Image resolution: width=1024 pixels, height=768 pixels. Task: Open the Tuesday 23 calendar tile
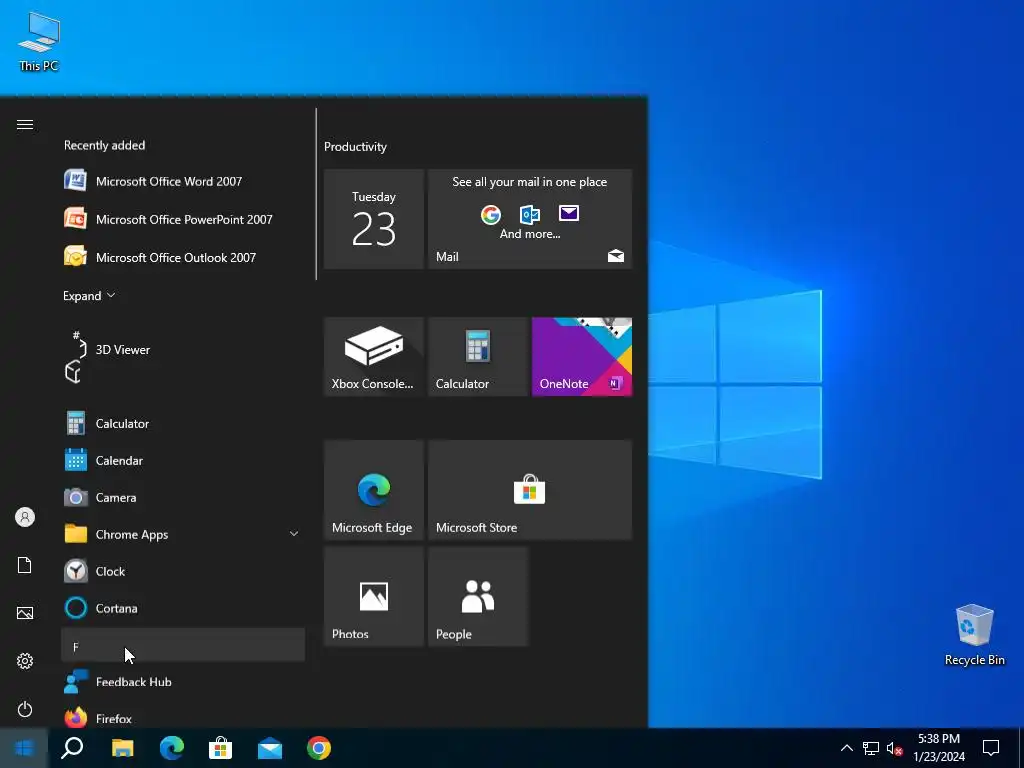tap(374, 219)
